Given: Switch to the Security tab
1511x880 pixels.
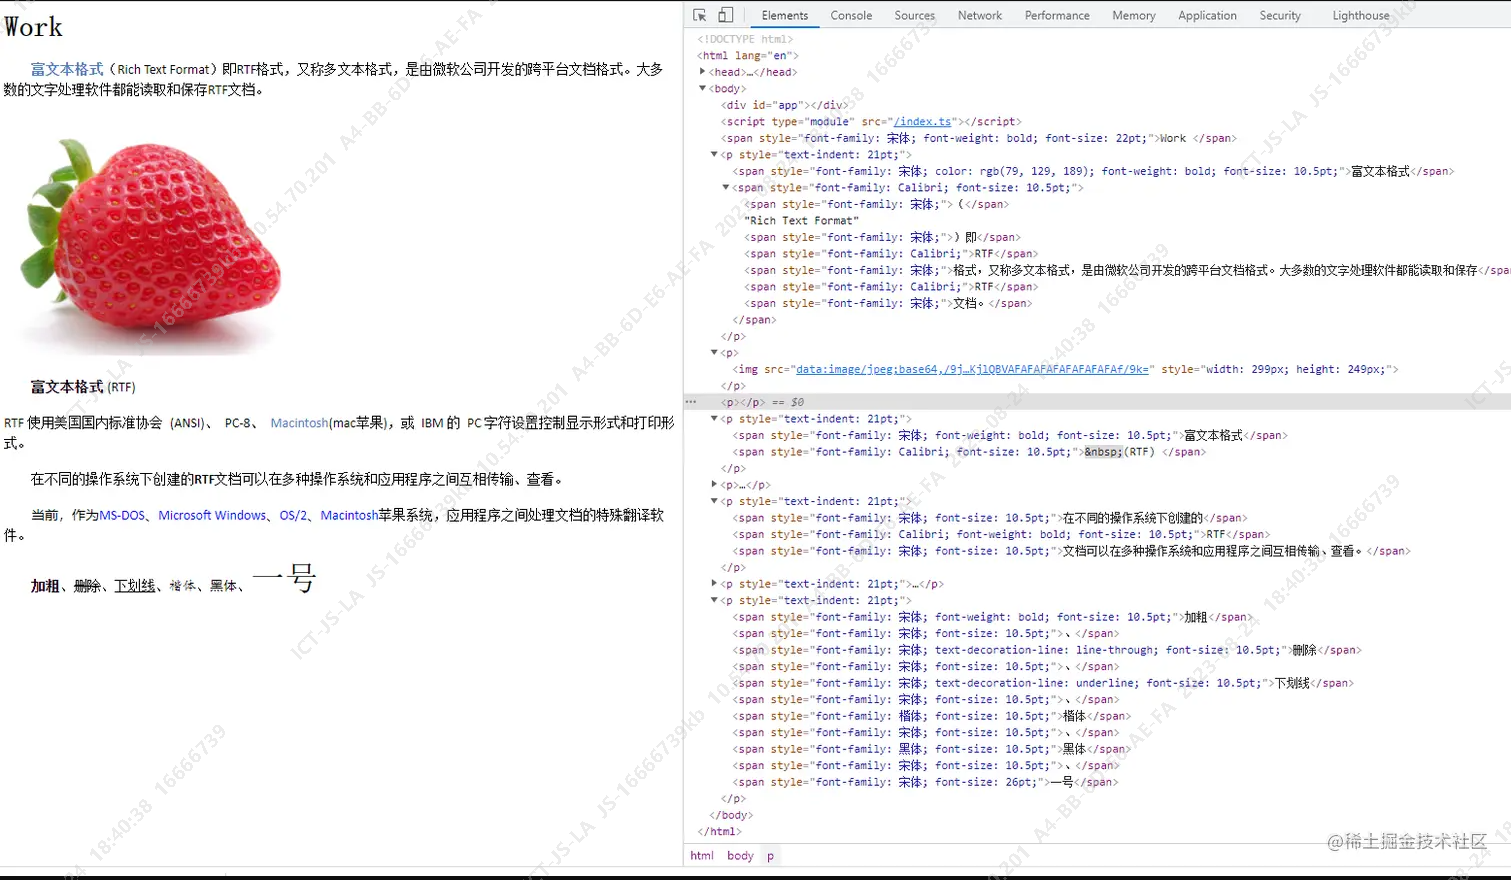Looking at the screenshot, I should (x=1280, y=15).
